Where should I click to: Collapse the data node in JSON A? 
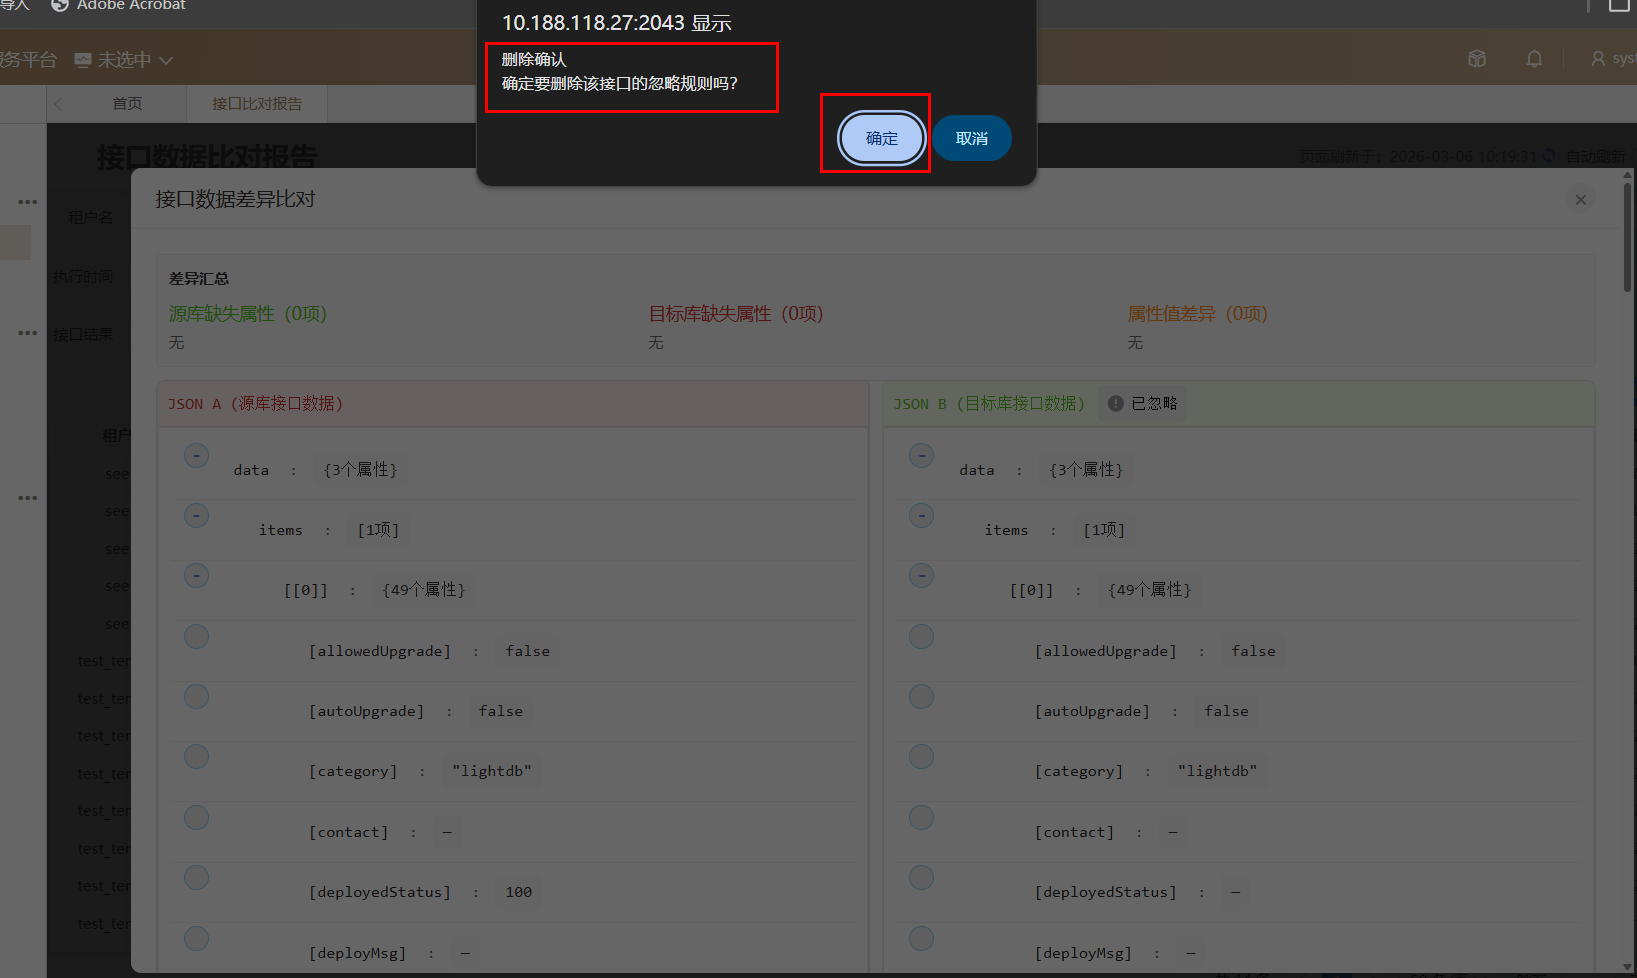[x=196, y=456]
